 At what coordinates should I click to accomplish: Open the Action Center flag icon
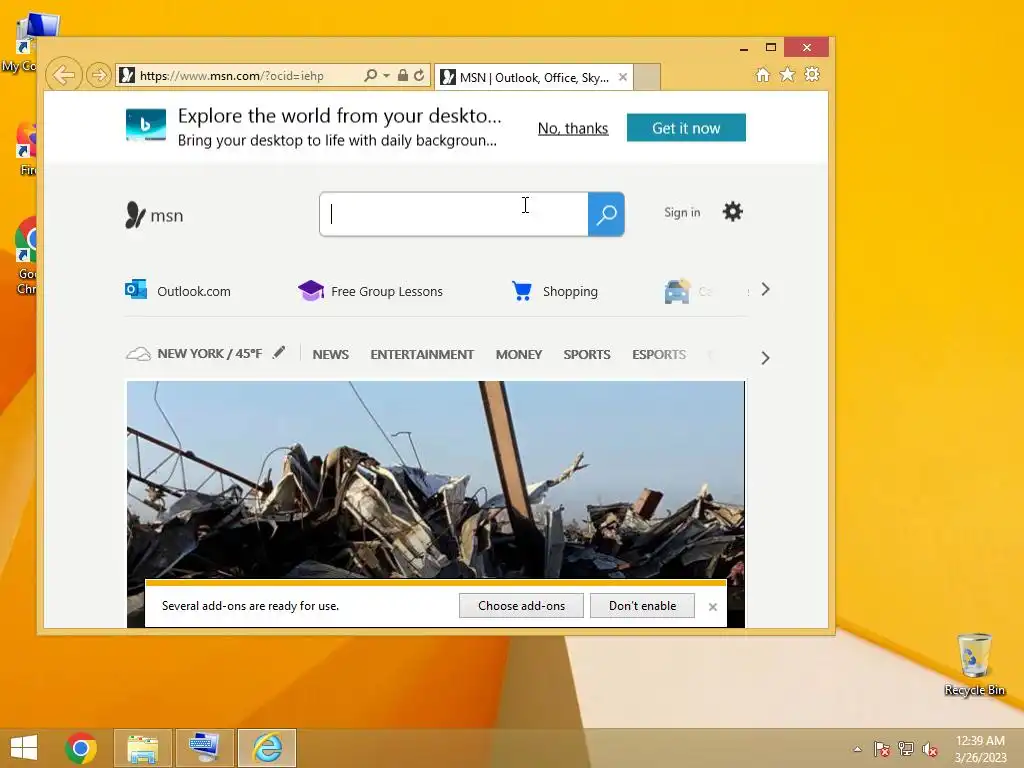(882, 749)
